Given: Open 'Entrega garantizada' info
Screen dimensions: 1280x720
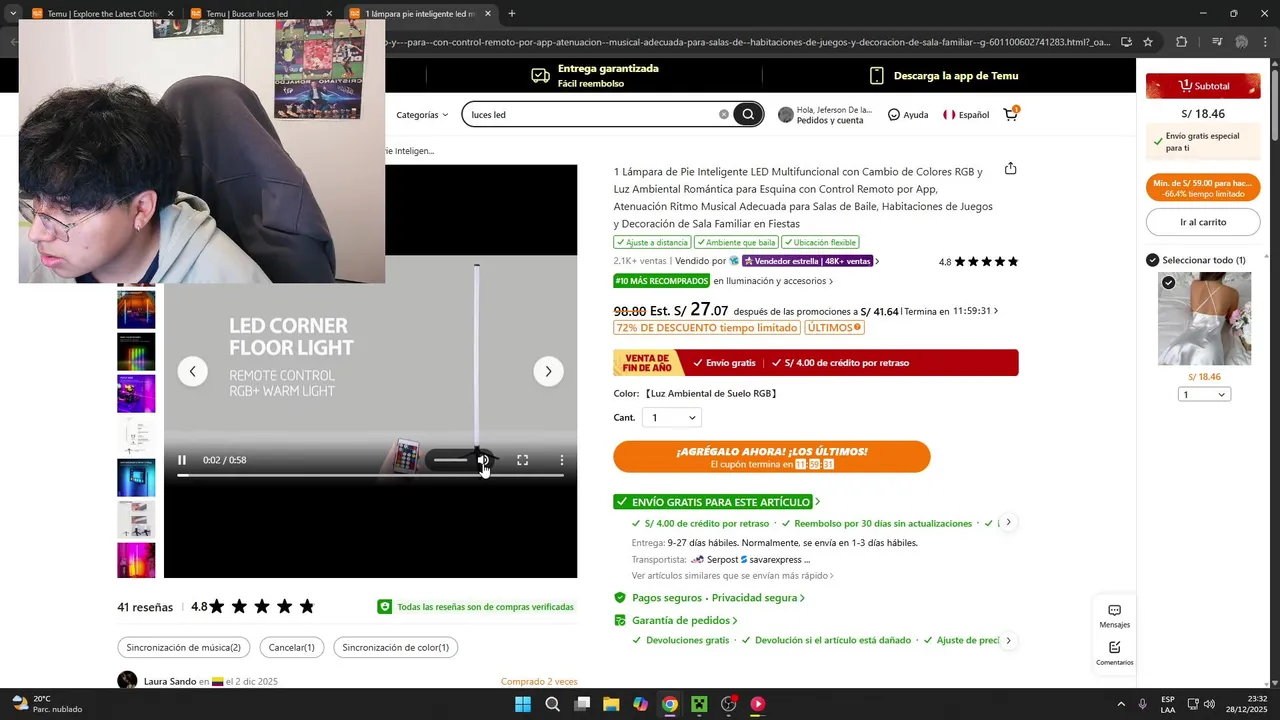Looking at the screenshot, I should coord(594,75).
